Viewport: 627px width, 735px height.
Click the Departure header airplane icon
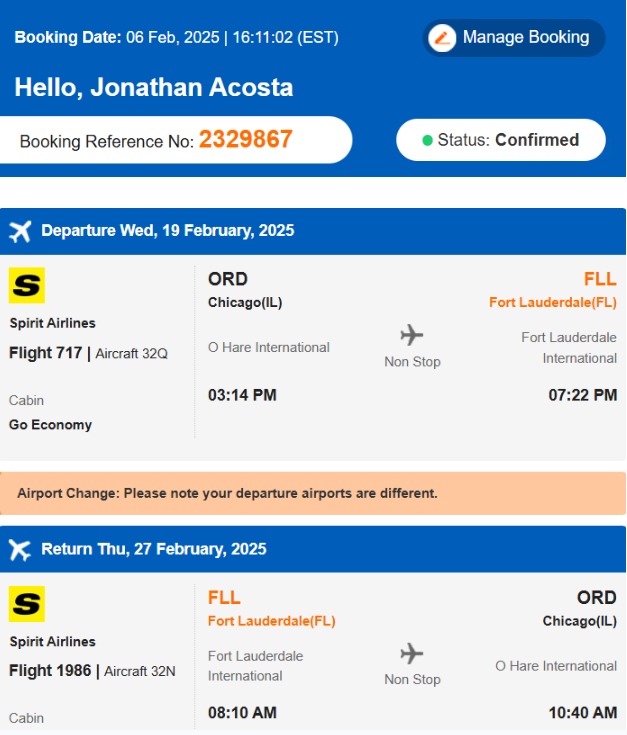[20, 231]
